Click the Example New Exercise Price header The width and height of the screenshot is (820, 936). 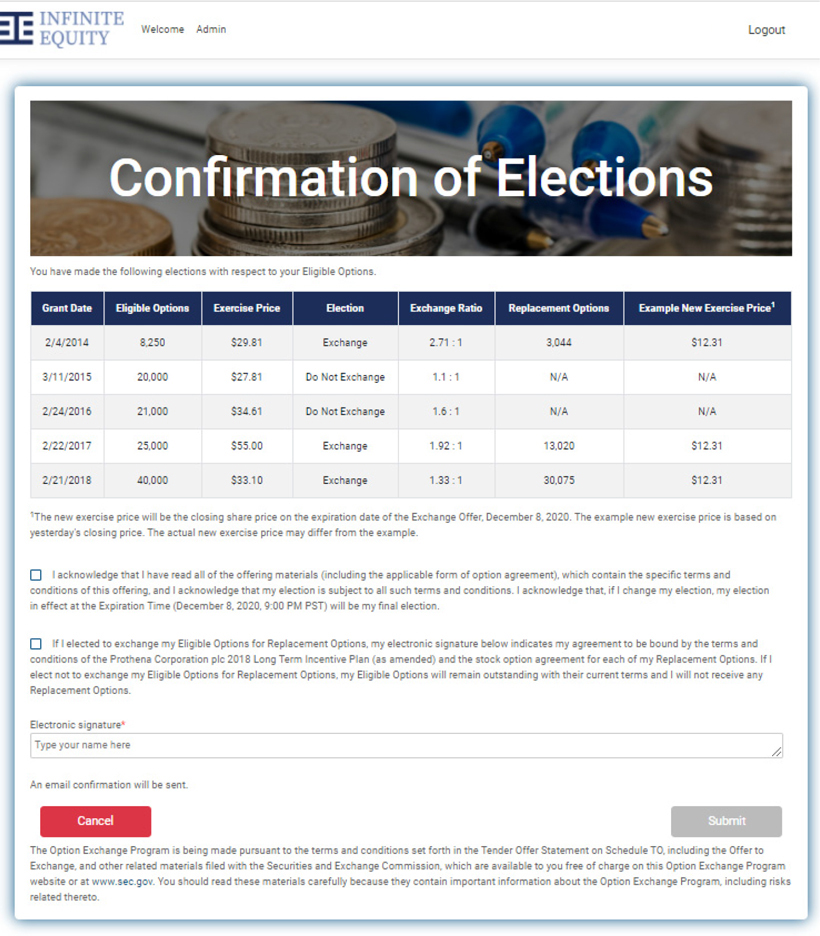click(x=707, y=308)
